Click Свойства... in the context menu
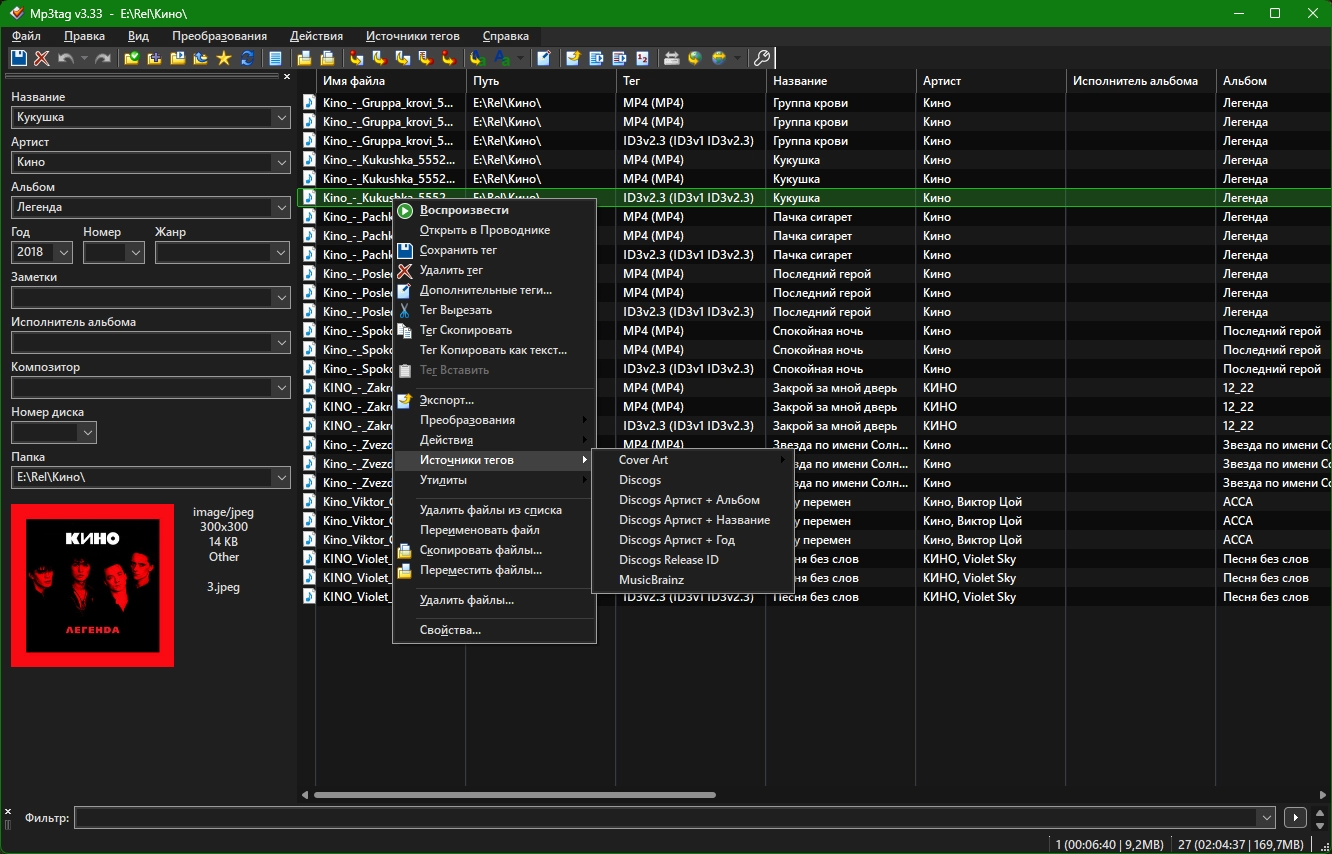 [x=450, y=630]
